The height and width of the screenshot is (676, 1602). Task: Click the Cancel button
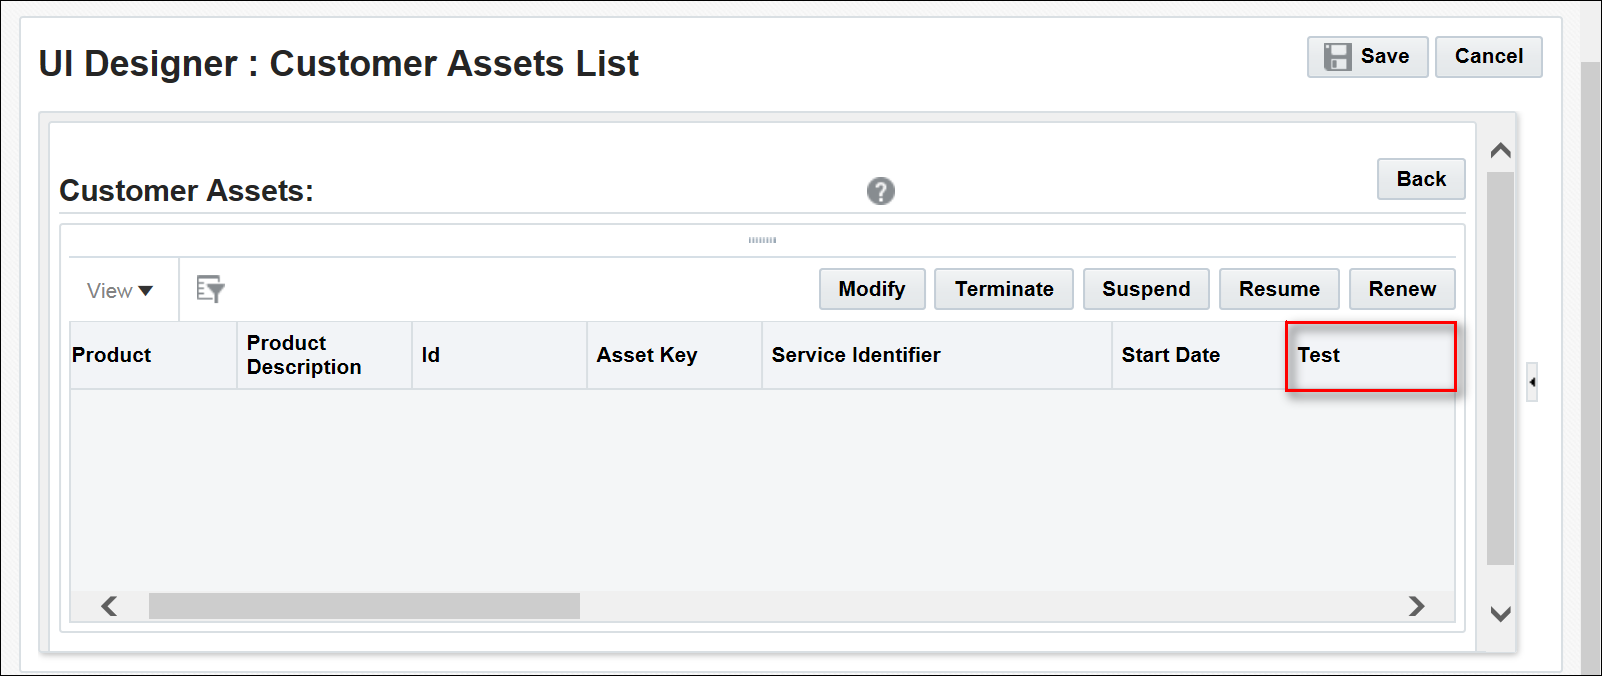pos(1488,57)
